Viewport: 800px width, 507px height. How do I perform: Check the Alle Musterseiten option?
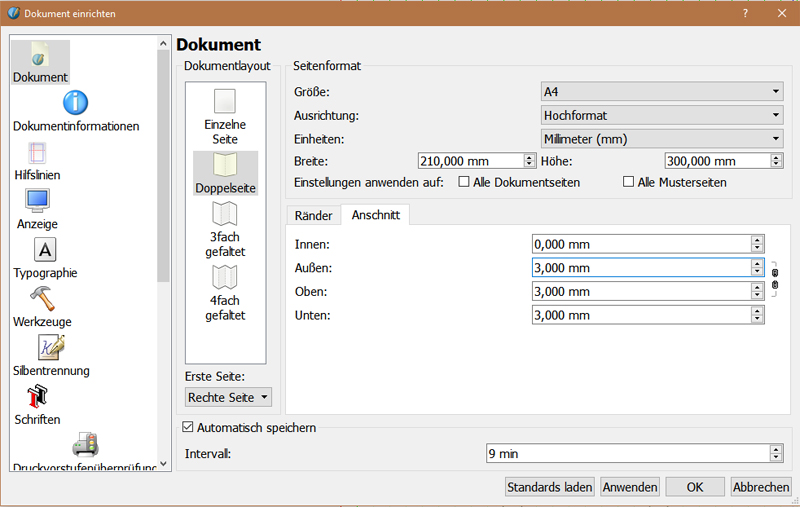[629, 182]
